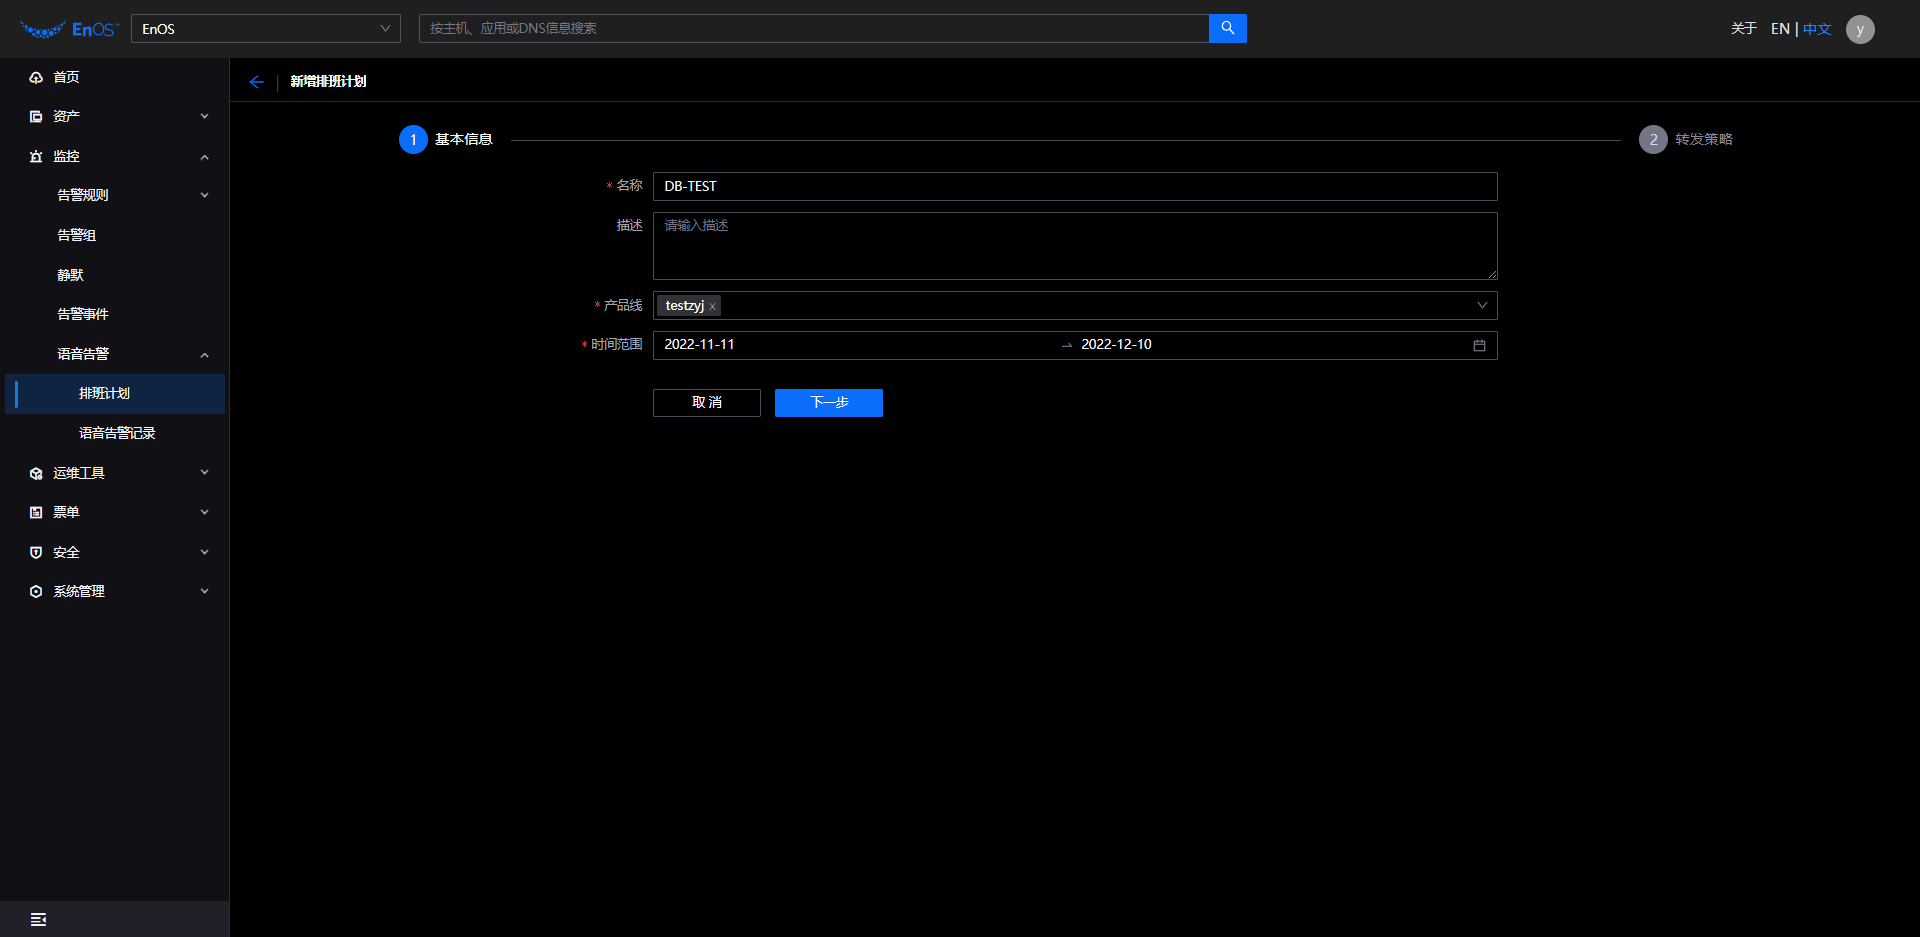Click the back arrow beside 新增排班计划
Image resolution: width=1920 pixels, height=937 pixels.
[257, 82]
